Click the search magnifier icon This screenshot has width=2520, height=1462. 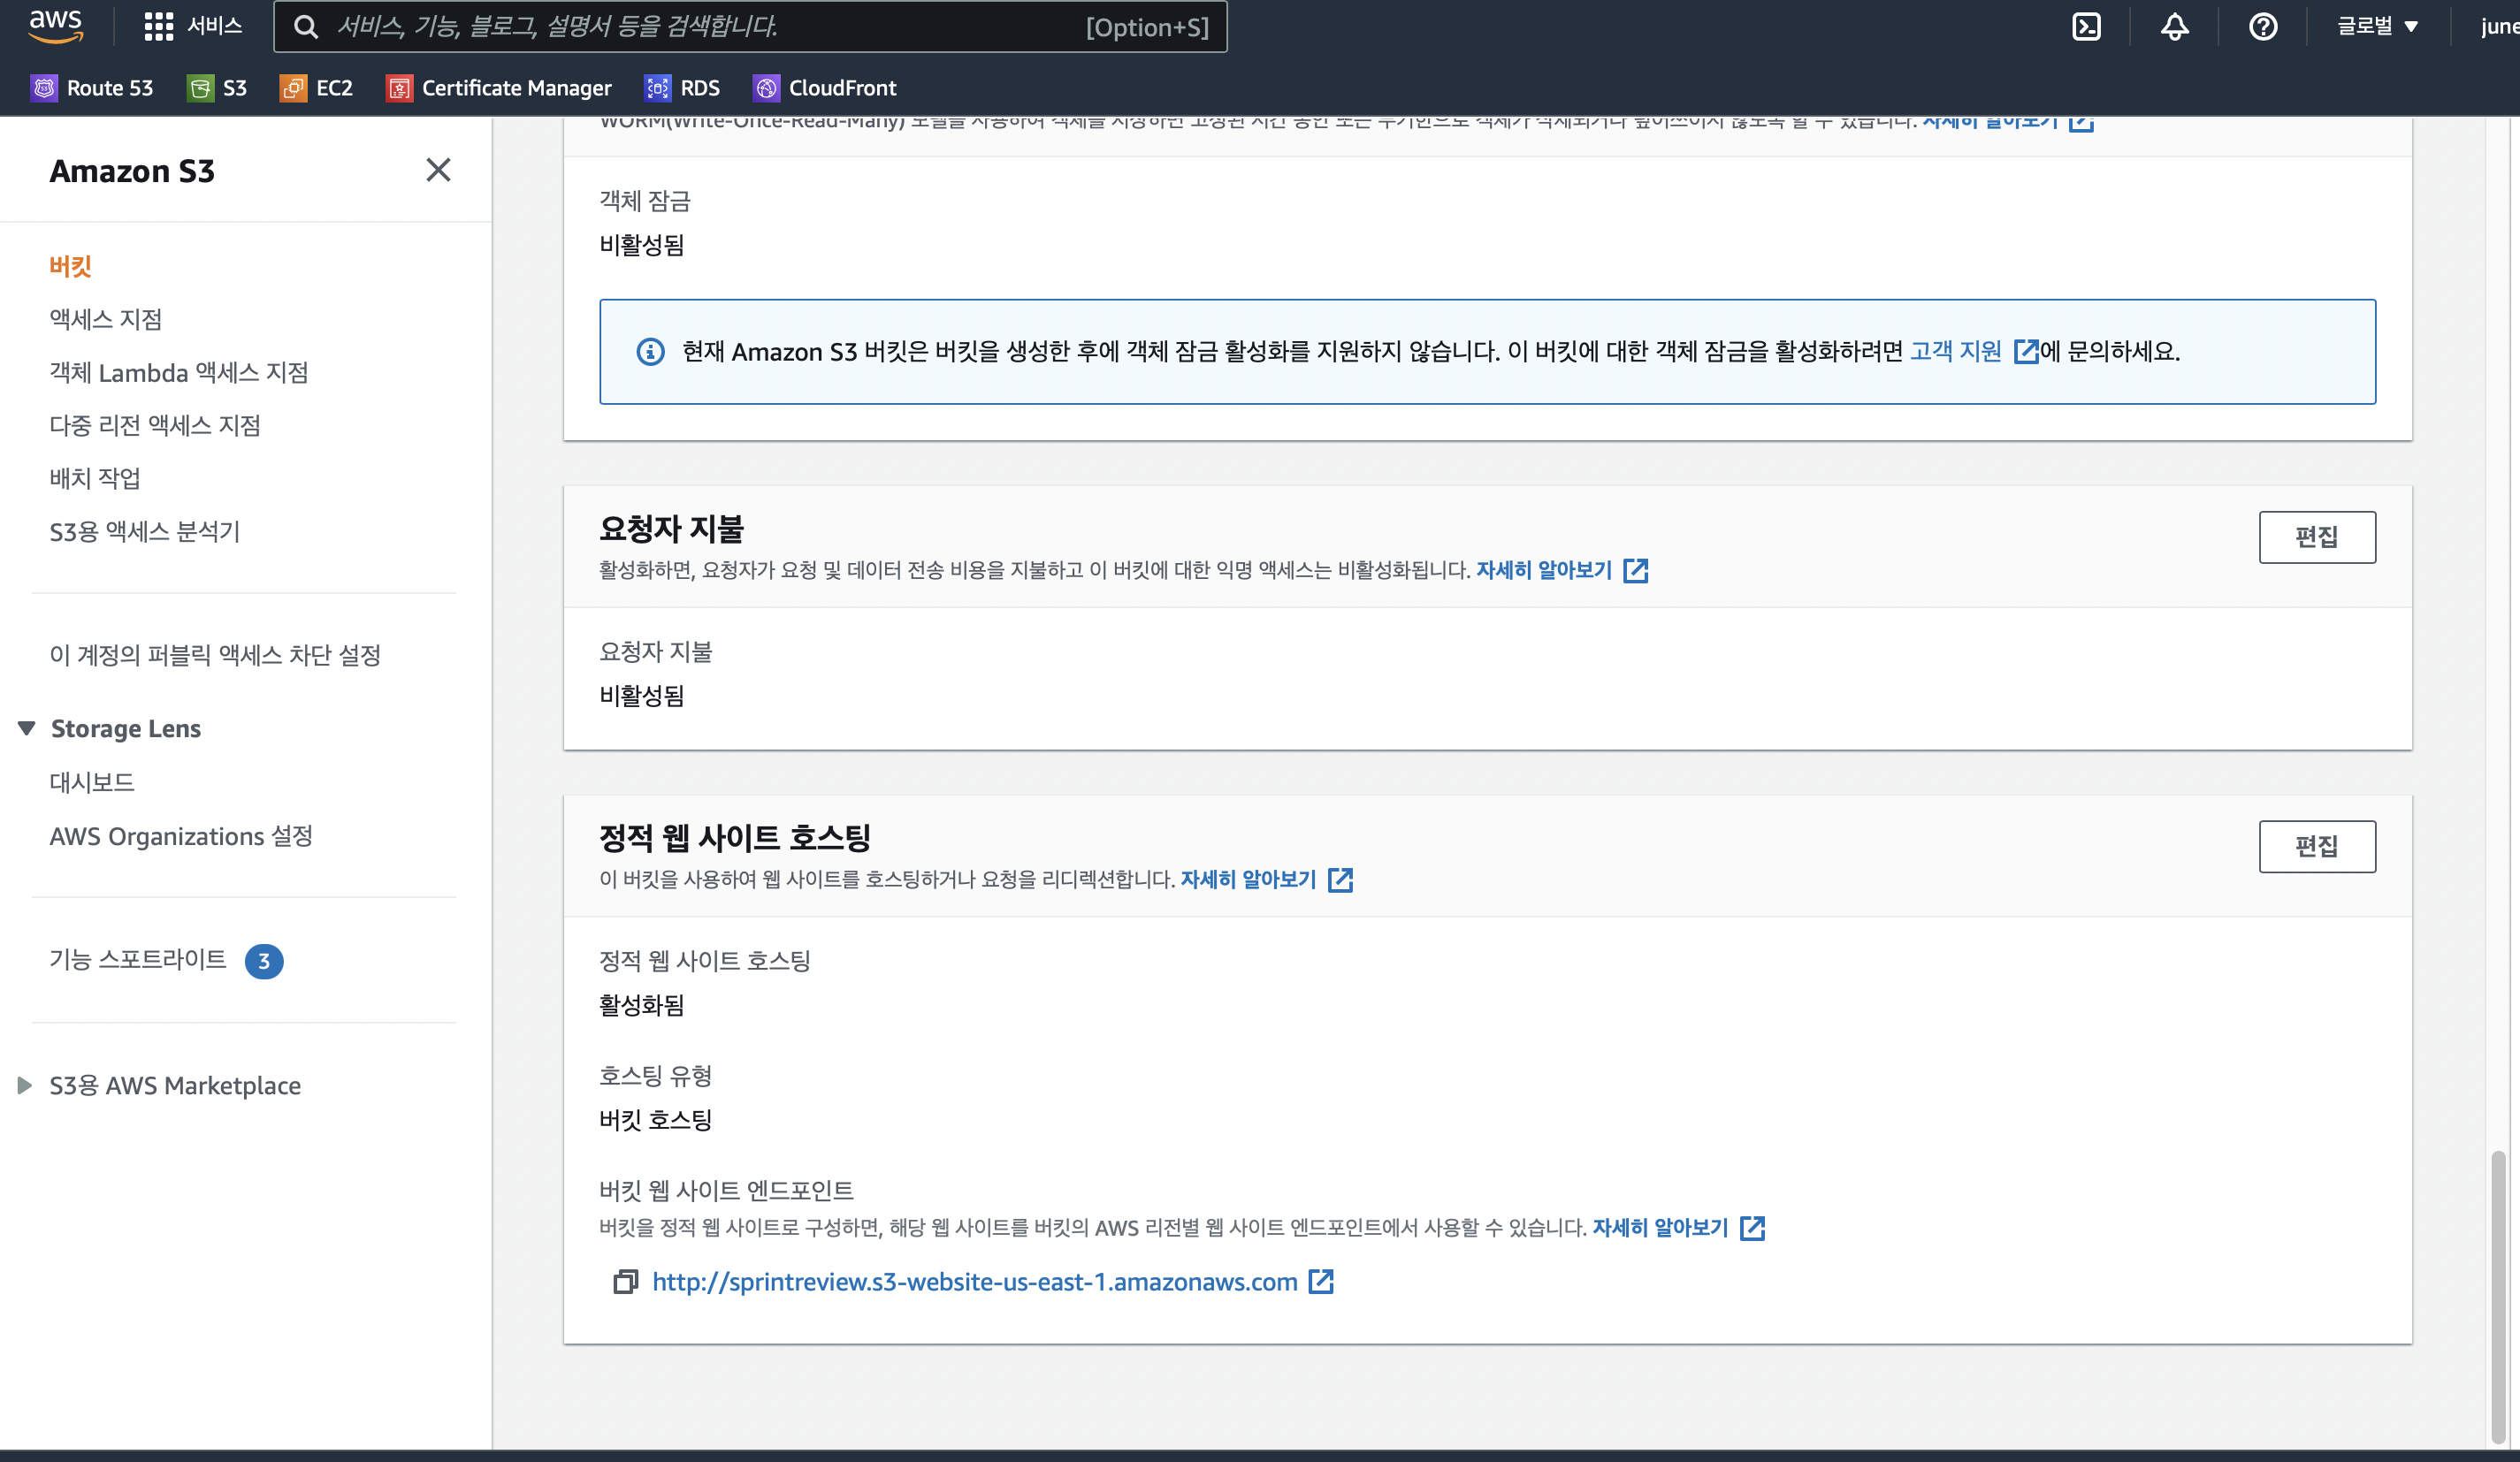point(306,27)
